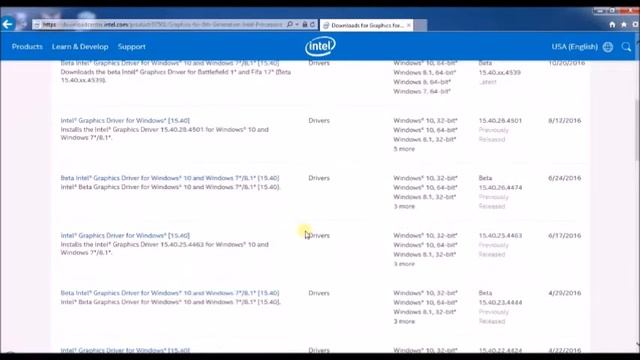Click version text 15.40.28.4501
Screen dimensions: 640x360
point(500,120)
